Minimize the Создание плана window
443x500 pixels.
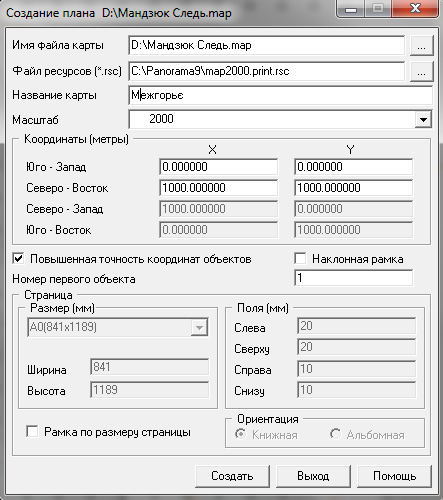click(351, 9)
